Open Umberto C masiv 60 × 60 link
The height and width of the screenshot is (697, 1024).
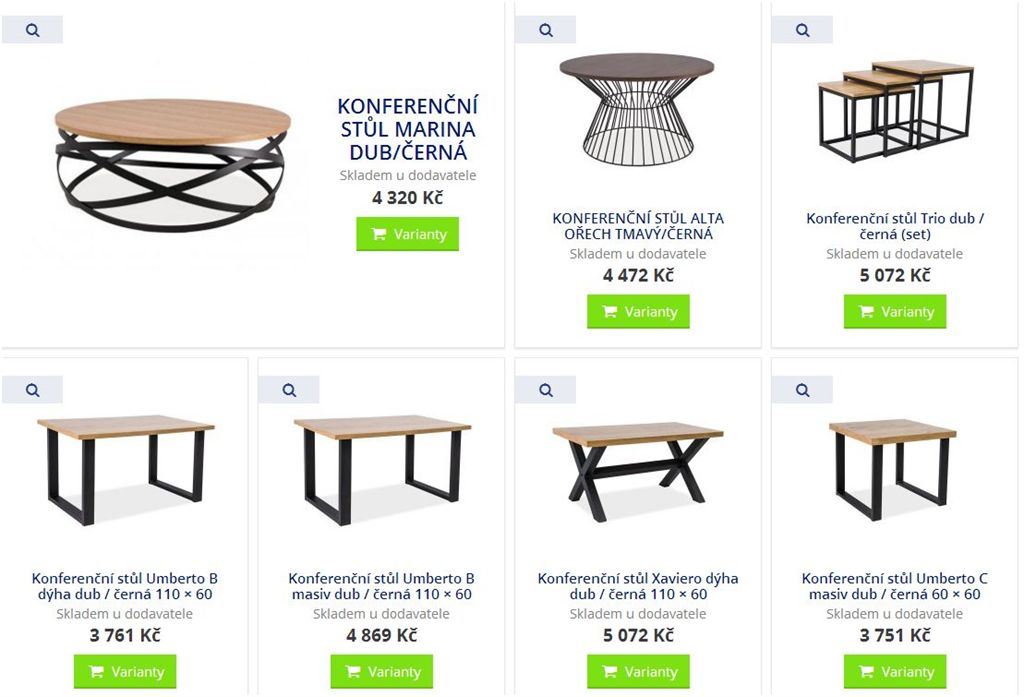tap(895, 586)
